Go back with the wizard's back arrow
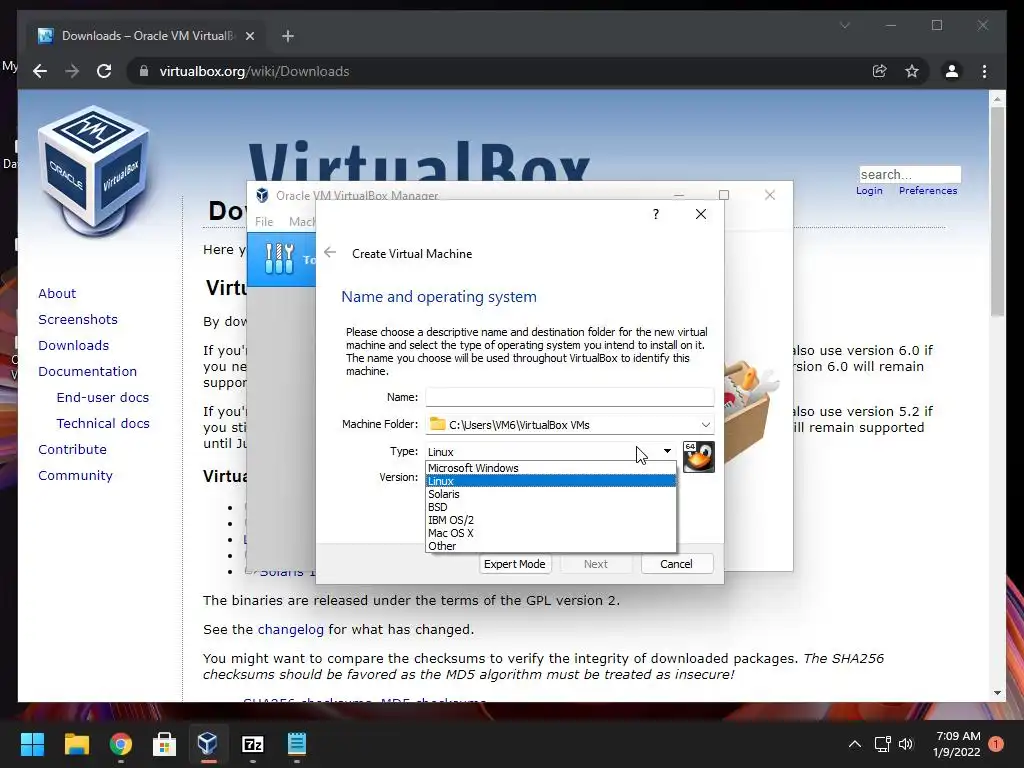Viewport: 1024px width, 768px height. click(330, 253)
